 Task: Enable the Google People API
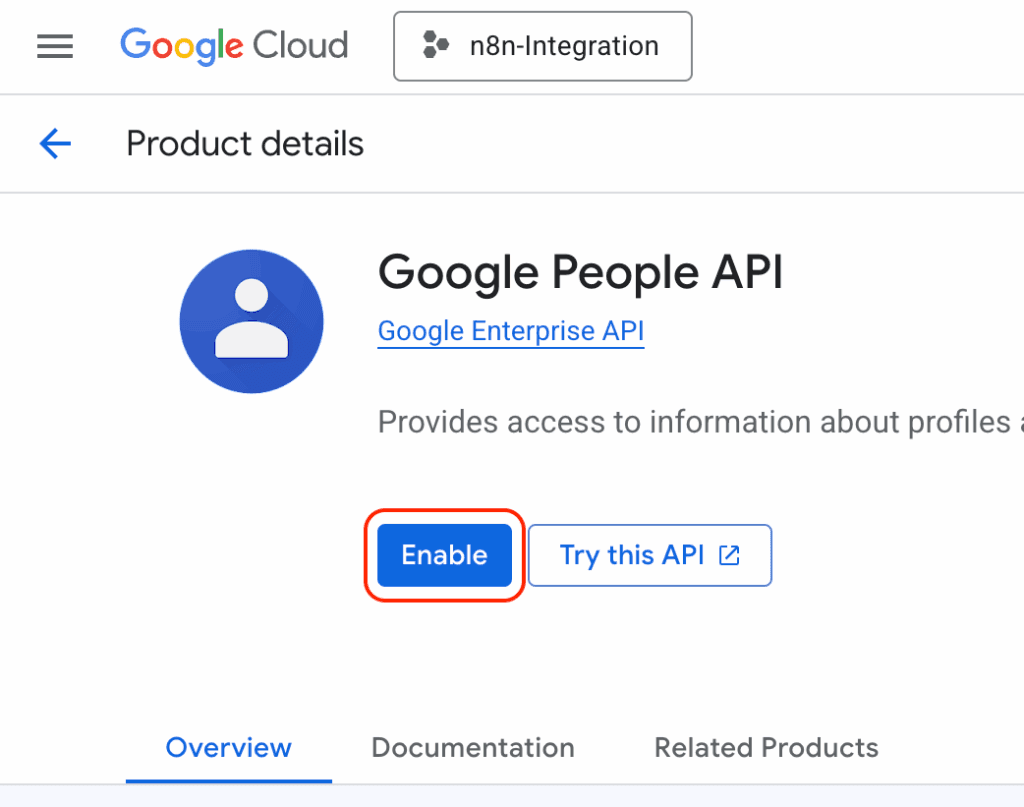443,555
